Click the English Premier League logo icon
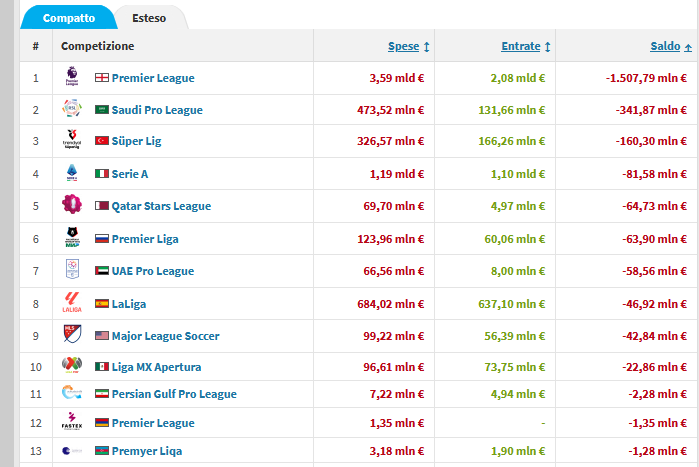699x467 pixels. point(72,76)
